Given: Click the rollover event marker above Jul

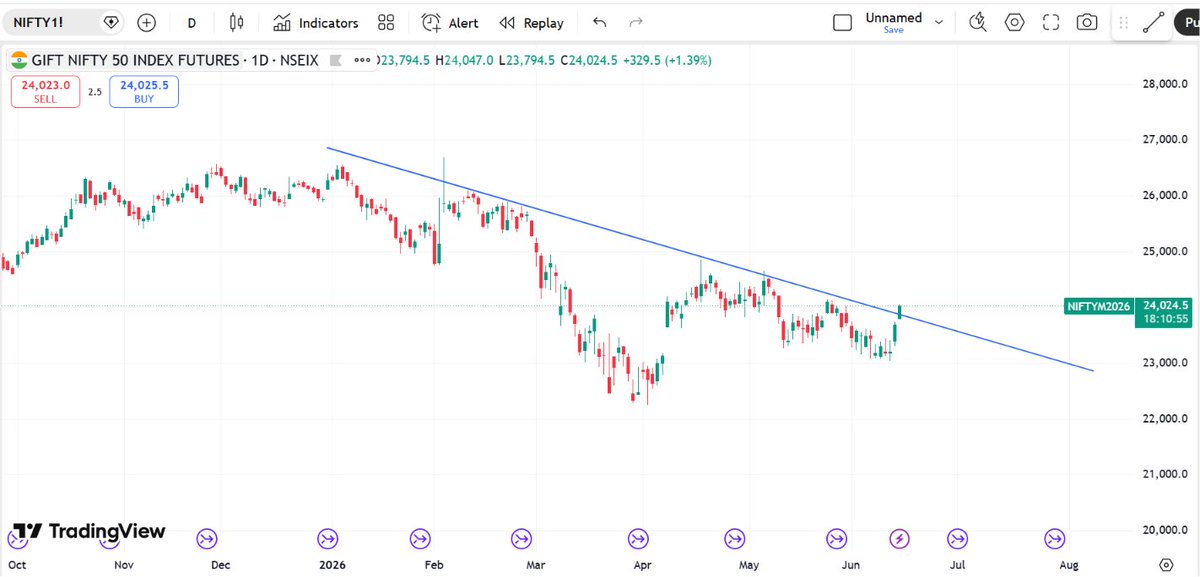Looking at the screenshot, I should pyautogui.click(x=957, y=539).
